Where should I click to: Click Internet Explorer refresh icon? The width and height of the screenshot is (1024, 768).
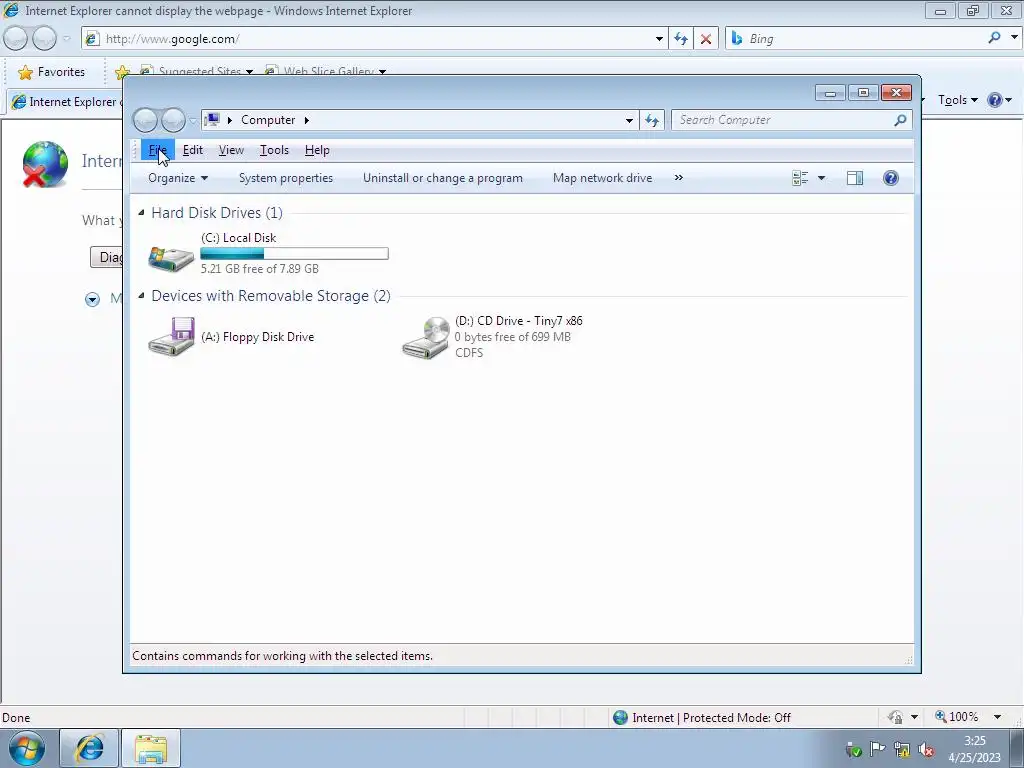pyautogui.click(x=680, y=39)
